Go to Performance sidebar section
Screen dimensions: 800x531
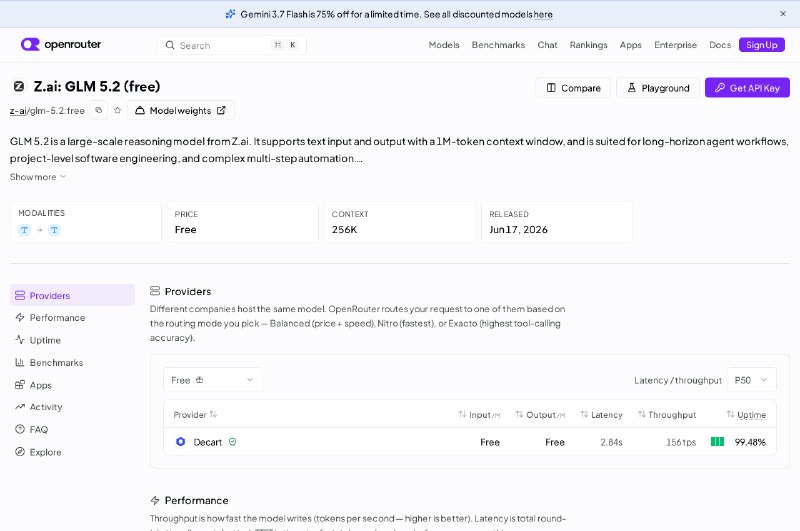coord(72,317)
